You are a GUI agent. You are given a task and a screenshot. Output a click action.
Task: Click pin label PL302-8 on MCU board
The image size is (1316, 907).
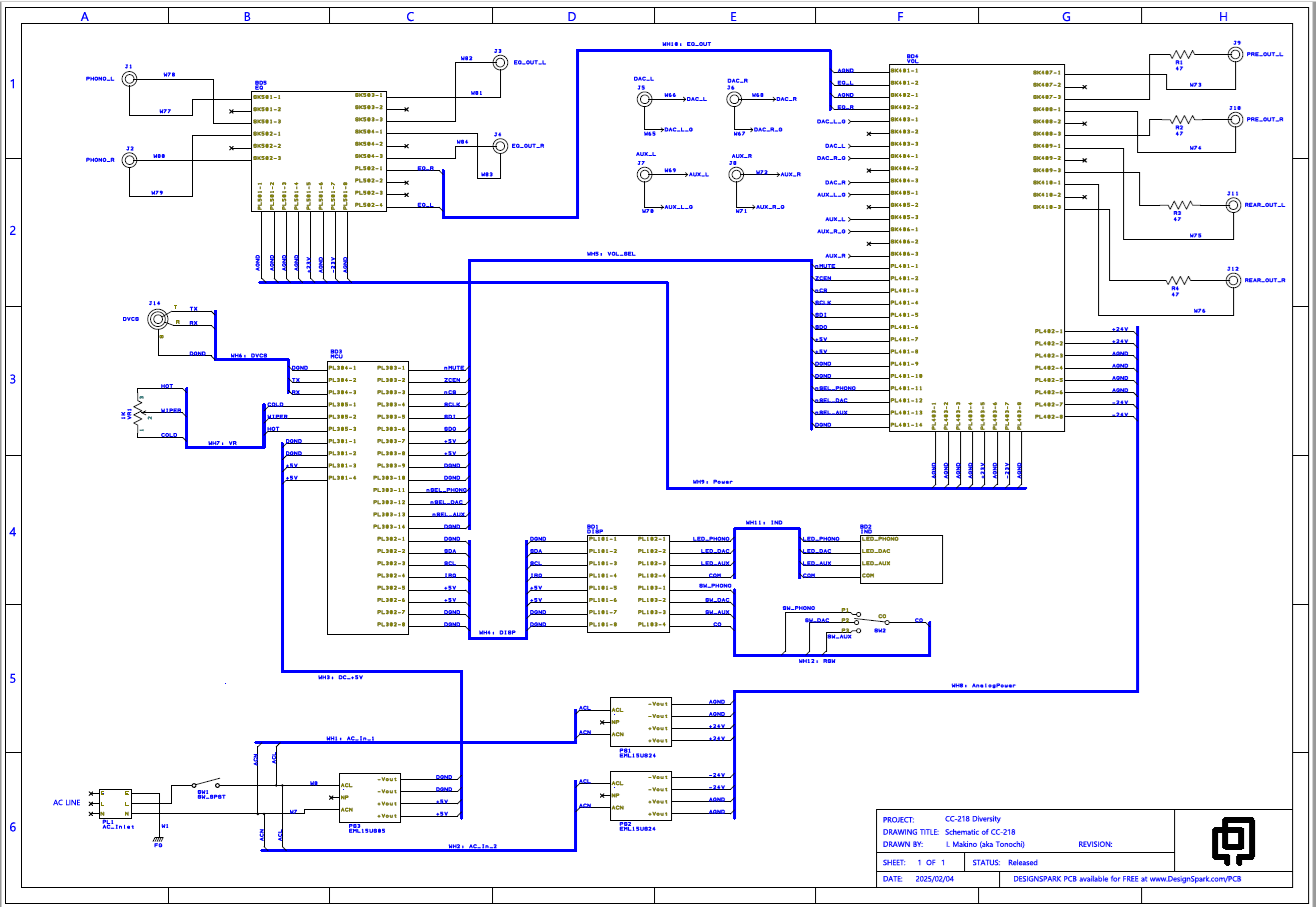coord(391,624)
